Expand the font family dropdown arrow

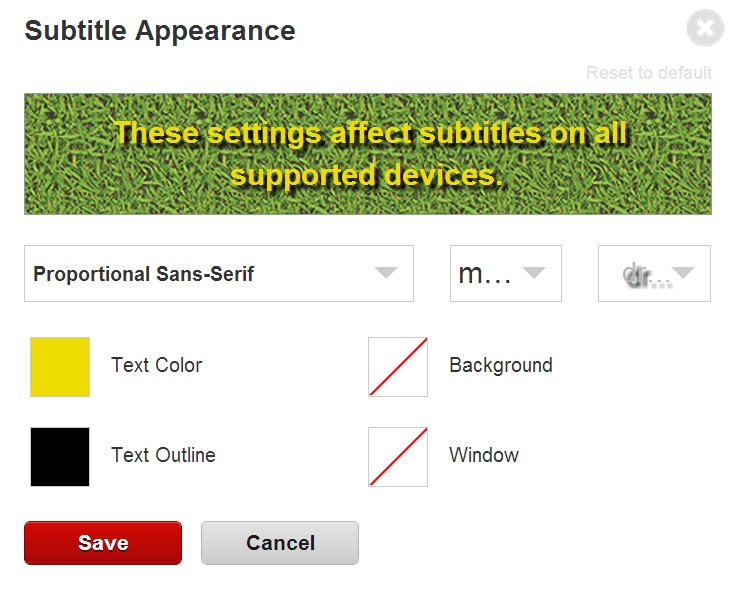pyautogui.click(x=386, y=273)
